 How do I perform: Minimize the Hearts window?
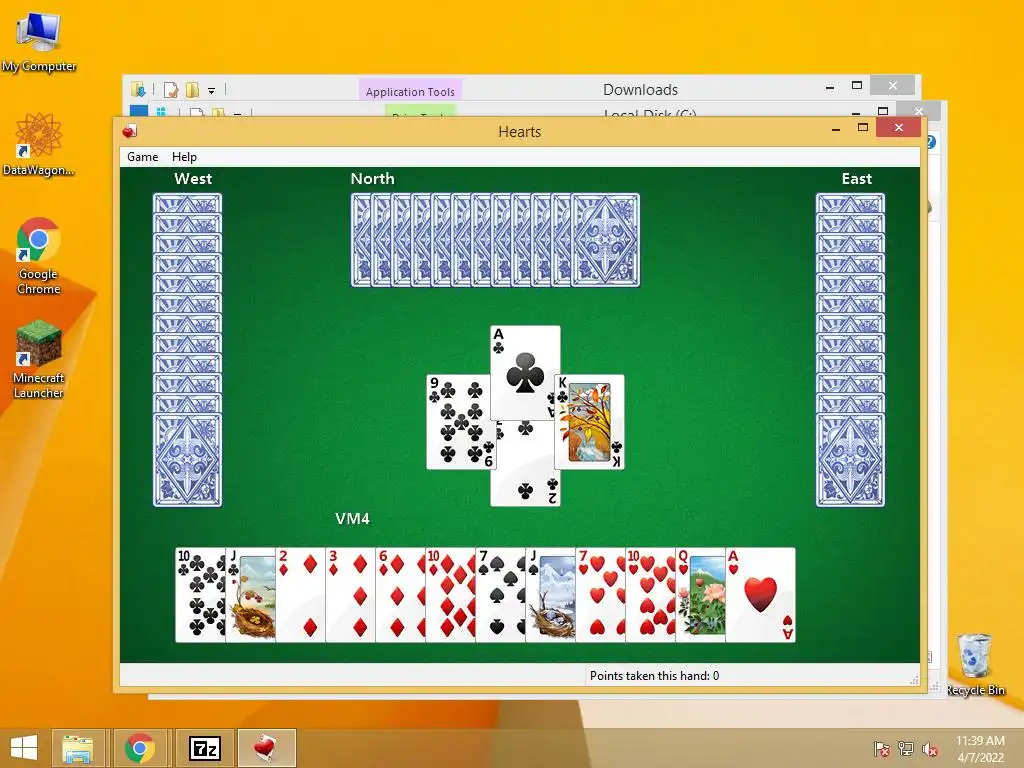[x=835, y=129]
